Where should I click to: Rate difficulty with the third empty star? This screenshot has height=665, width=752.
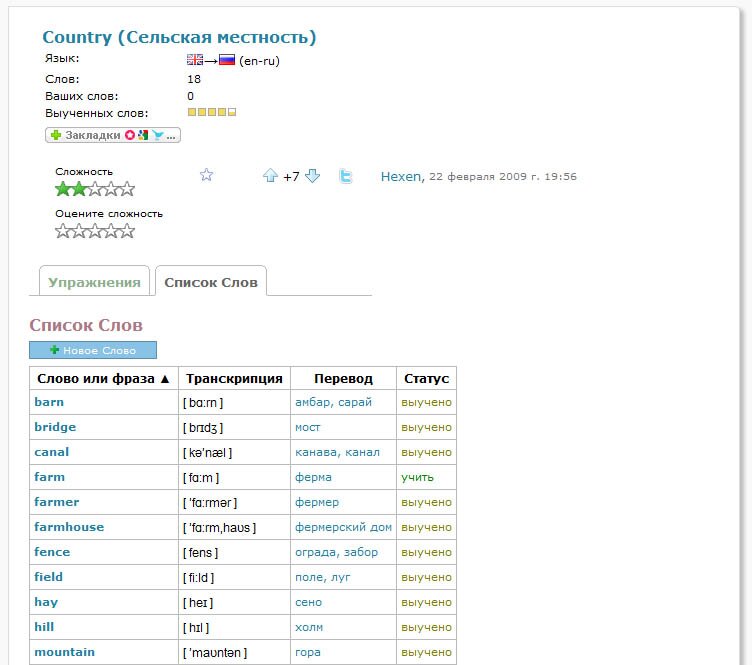pos(95,230)
